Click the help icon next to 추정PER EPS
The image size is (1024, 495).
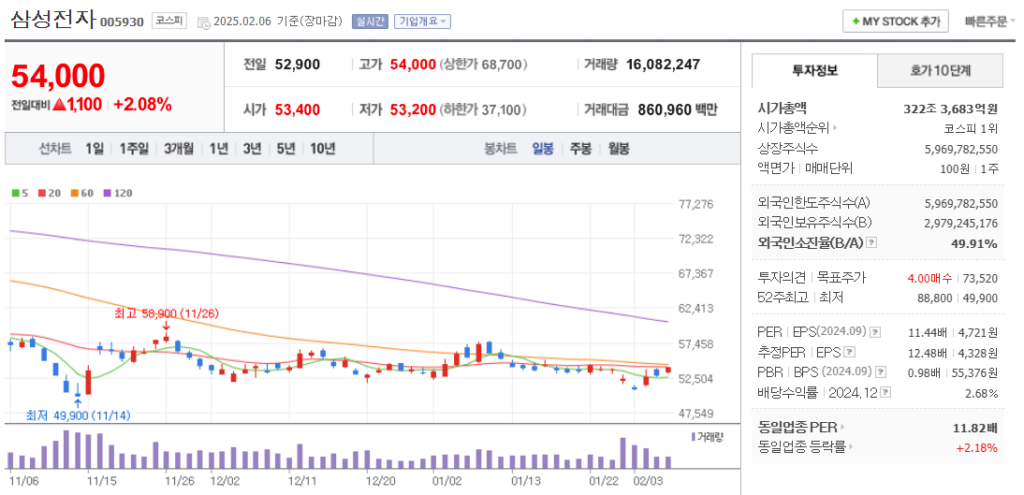coord(849,353)
